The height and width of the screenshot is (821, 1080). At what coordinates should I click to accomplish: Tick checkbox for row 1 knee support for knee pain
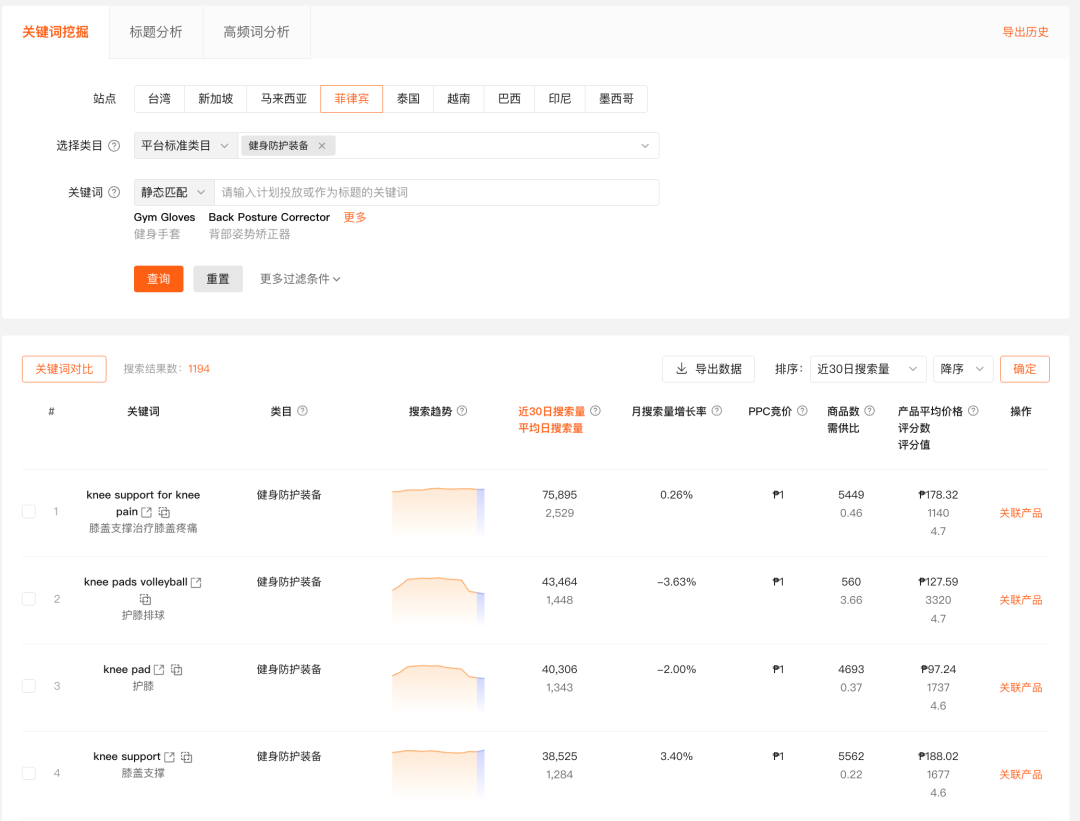point(29,512)
